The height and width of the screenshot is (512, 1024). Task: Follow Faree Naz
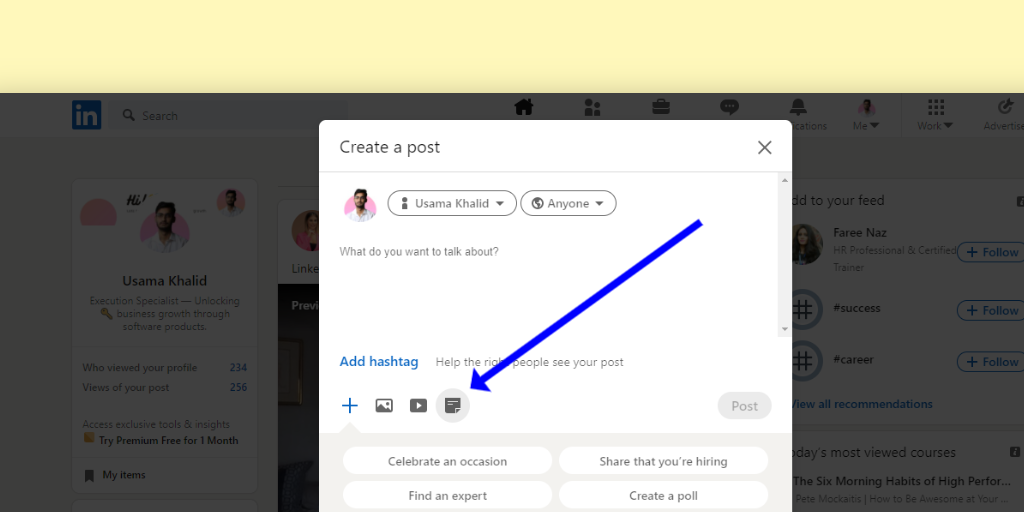point(990,252)
